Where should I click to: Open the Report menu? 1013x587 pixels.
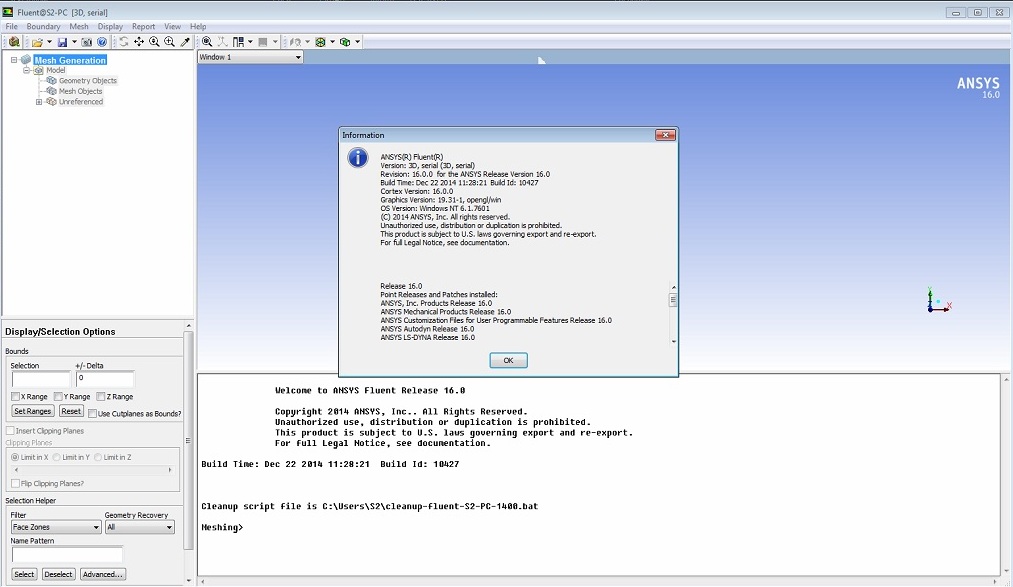tap(143, 26)
